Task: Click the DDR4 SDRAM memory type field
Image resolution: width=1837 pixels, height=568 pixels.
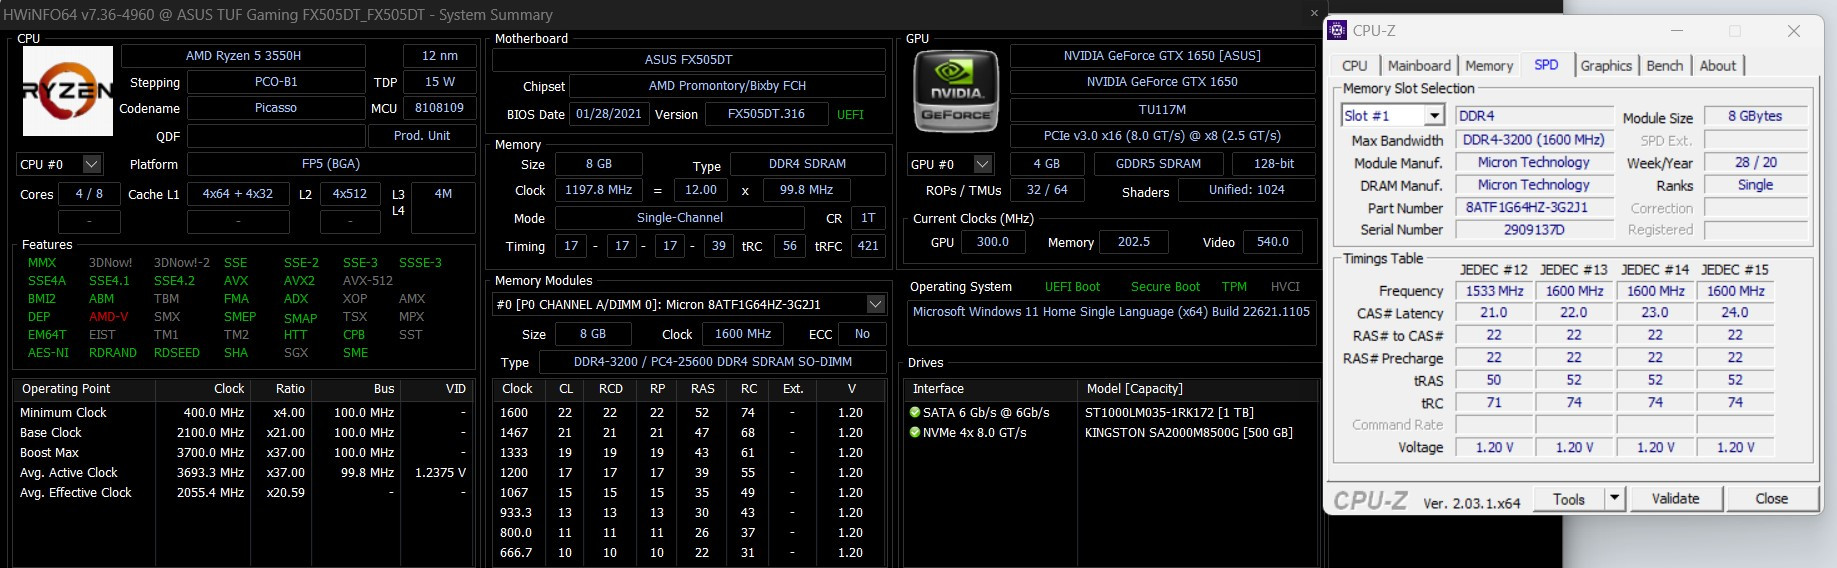Action: point(807,164)
